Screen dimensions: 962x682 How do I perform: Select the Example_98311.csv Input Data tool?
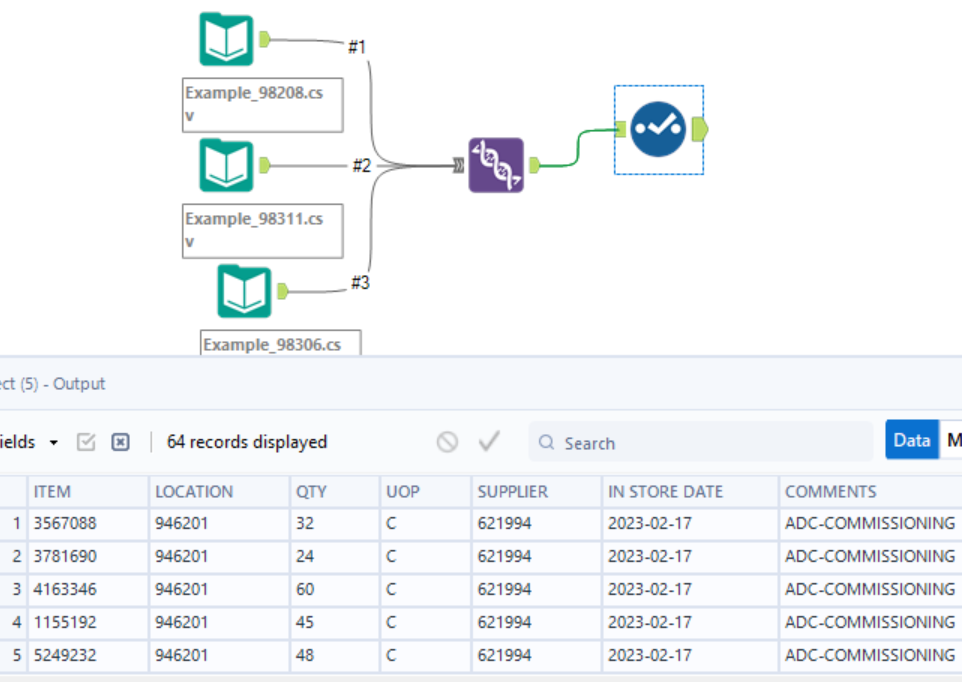tap(226, 165)
